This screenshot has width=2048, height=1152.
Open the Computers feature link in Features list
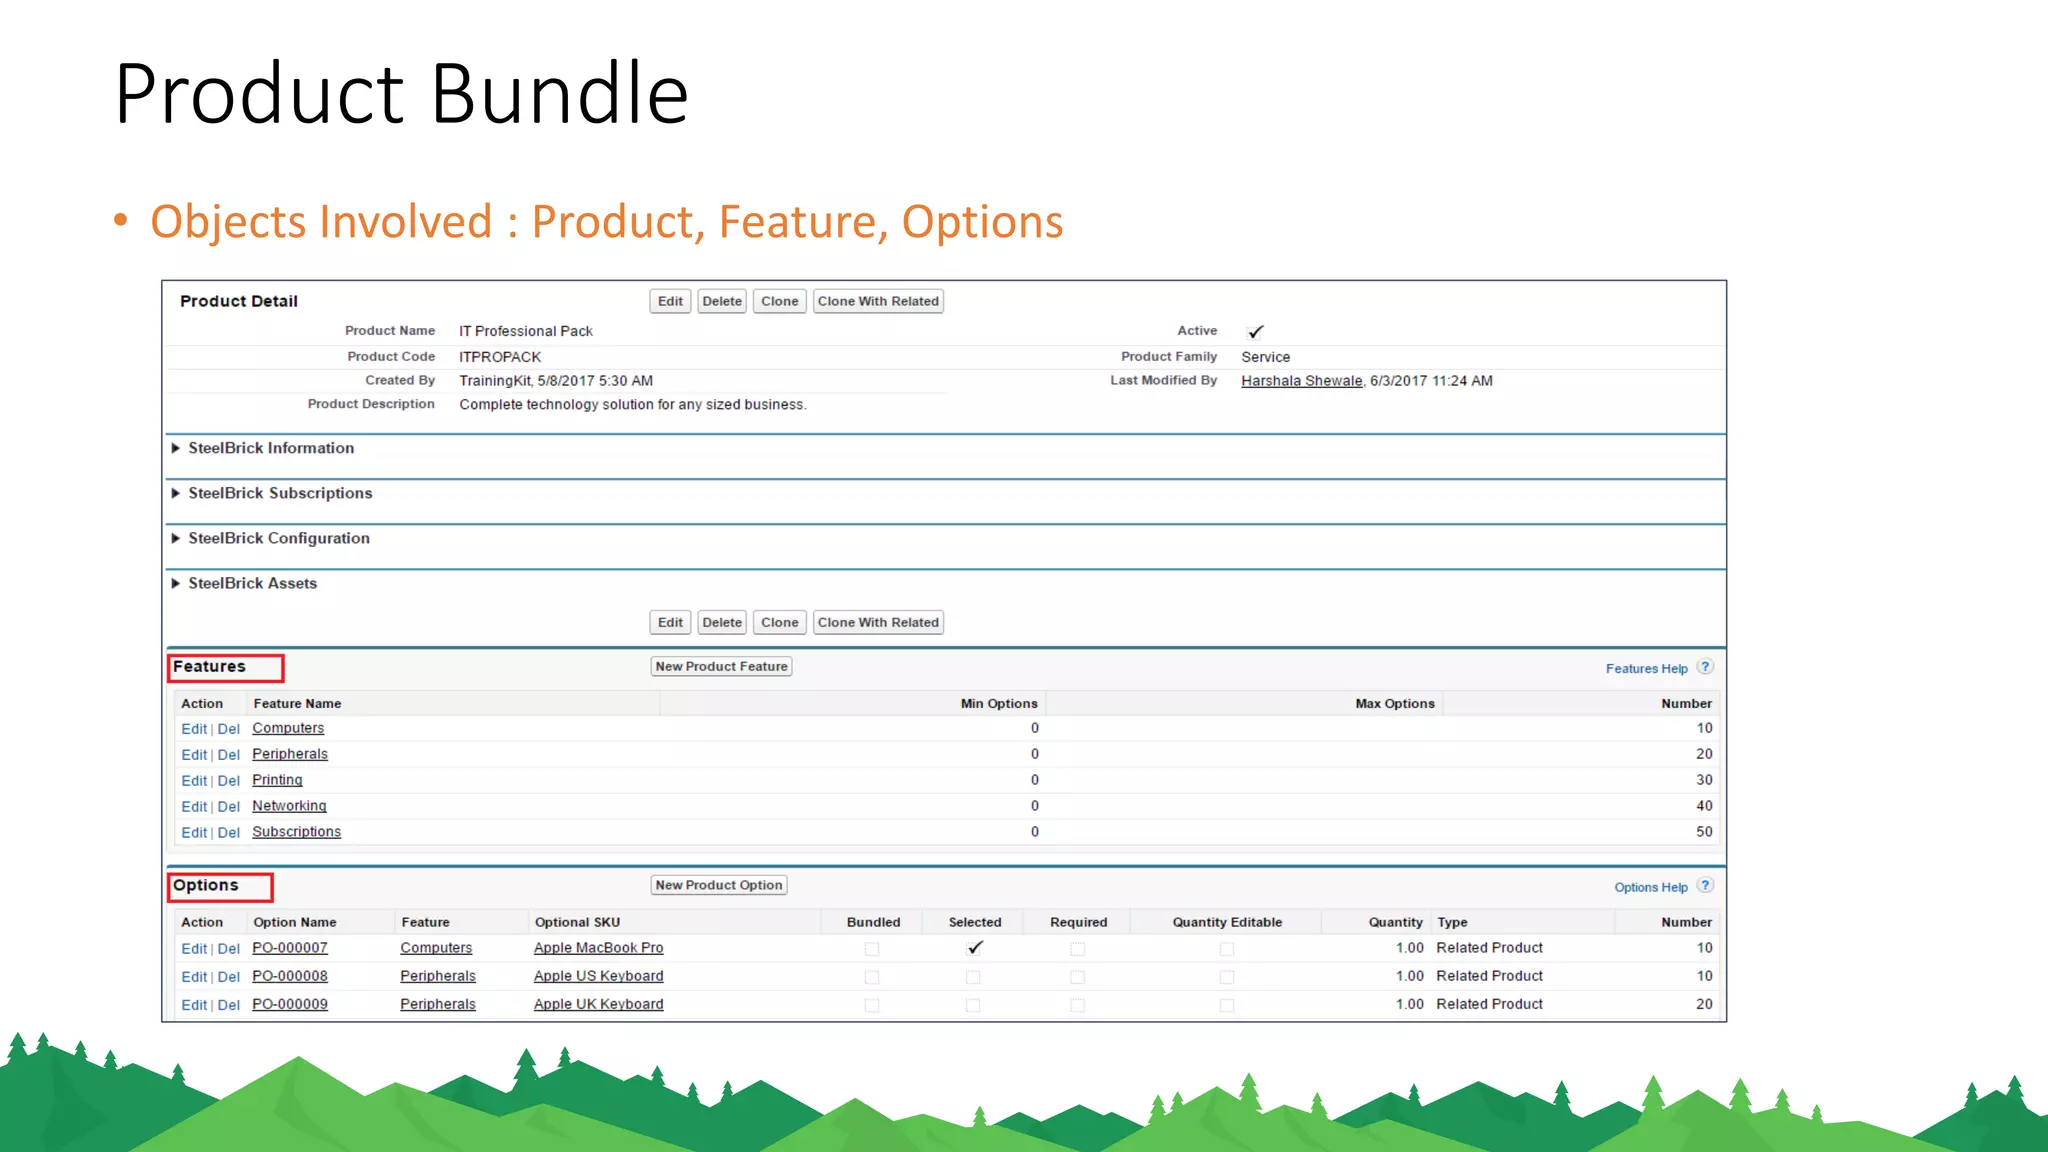[x=288, y=728]
